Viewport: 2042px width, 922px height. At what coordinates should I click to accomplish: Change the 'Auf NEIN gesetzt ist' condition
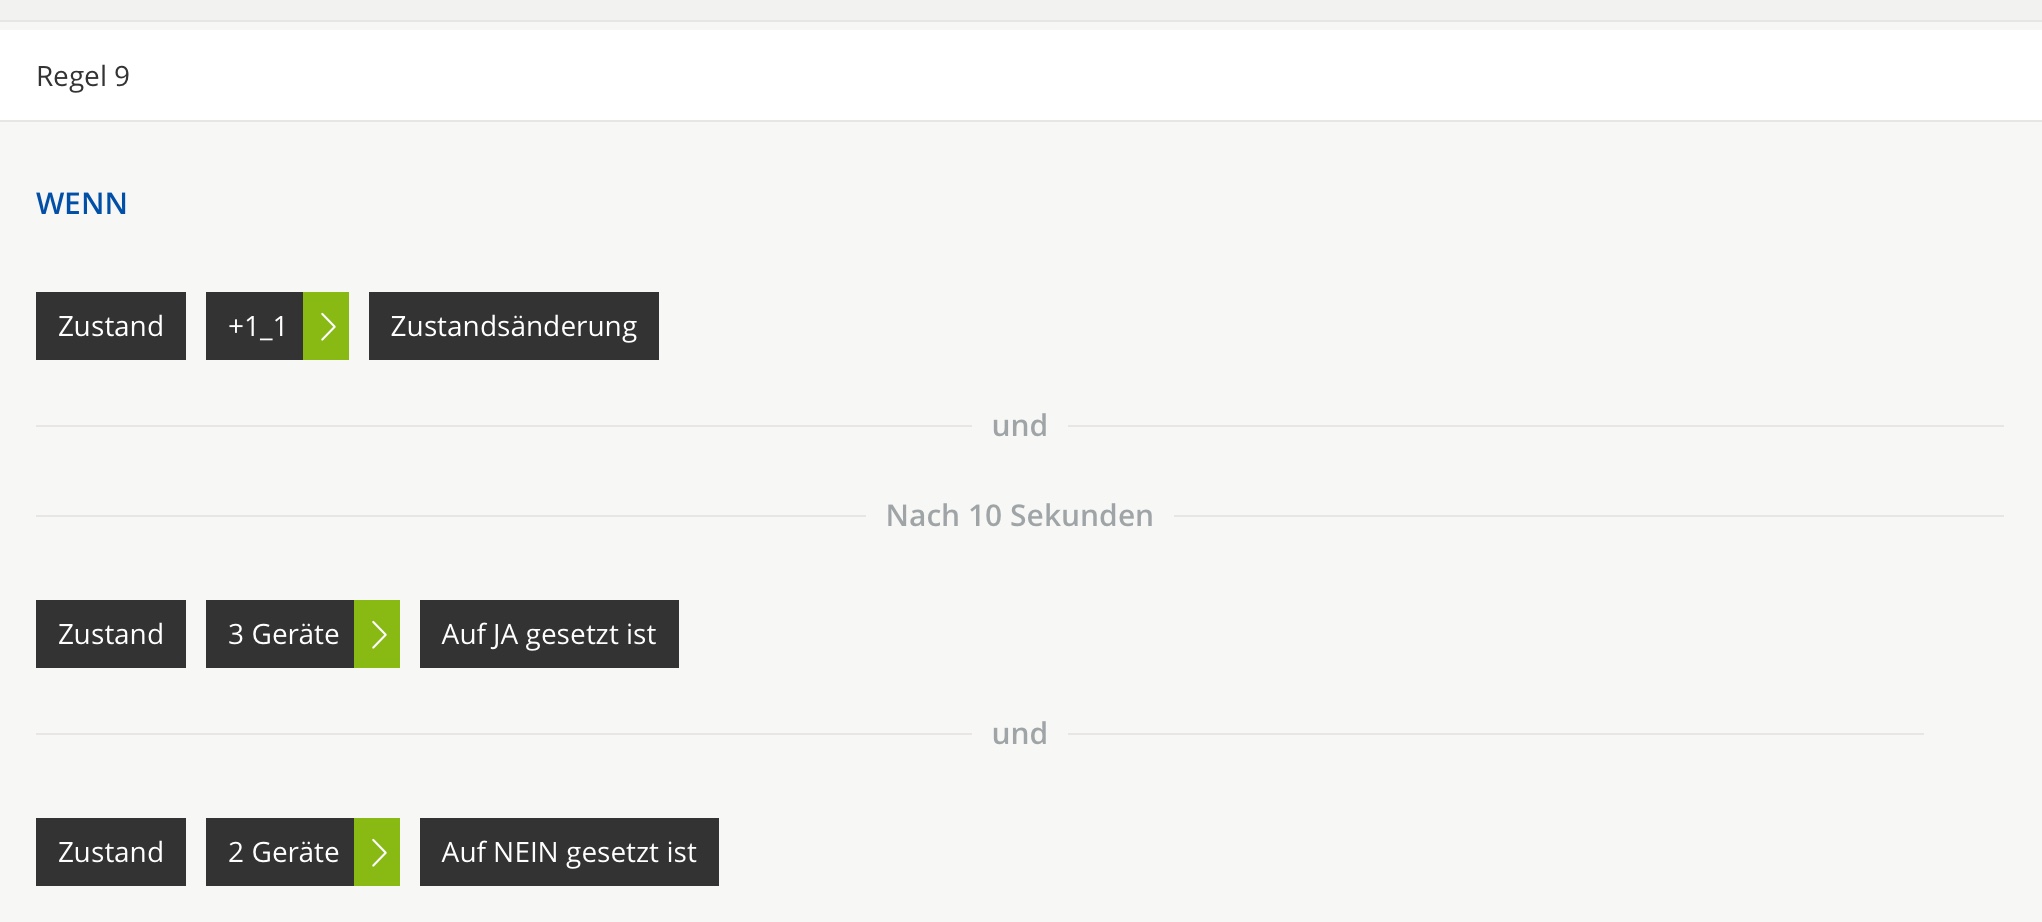click(569, 852)
